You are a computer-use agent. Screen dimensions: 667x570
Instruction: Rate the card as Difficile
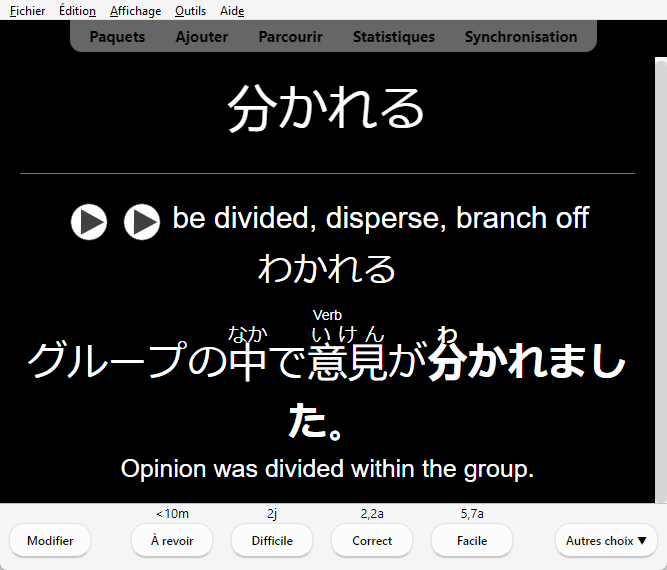(272, 541)
